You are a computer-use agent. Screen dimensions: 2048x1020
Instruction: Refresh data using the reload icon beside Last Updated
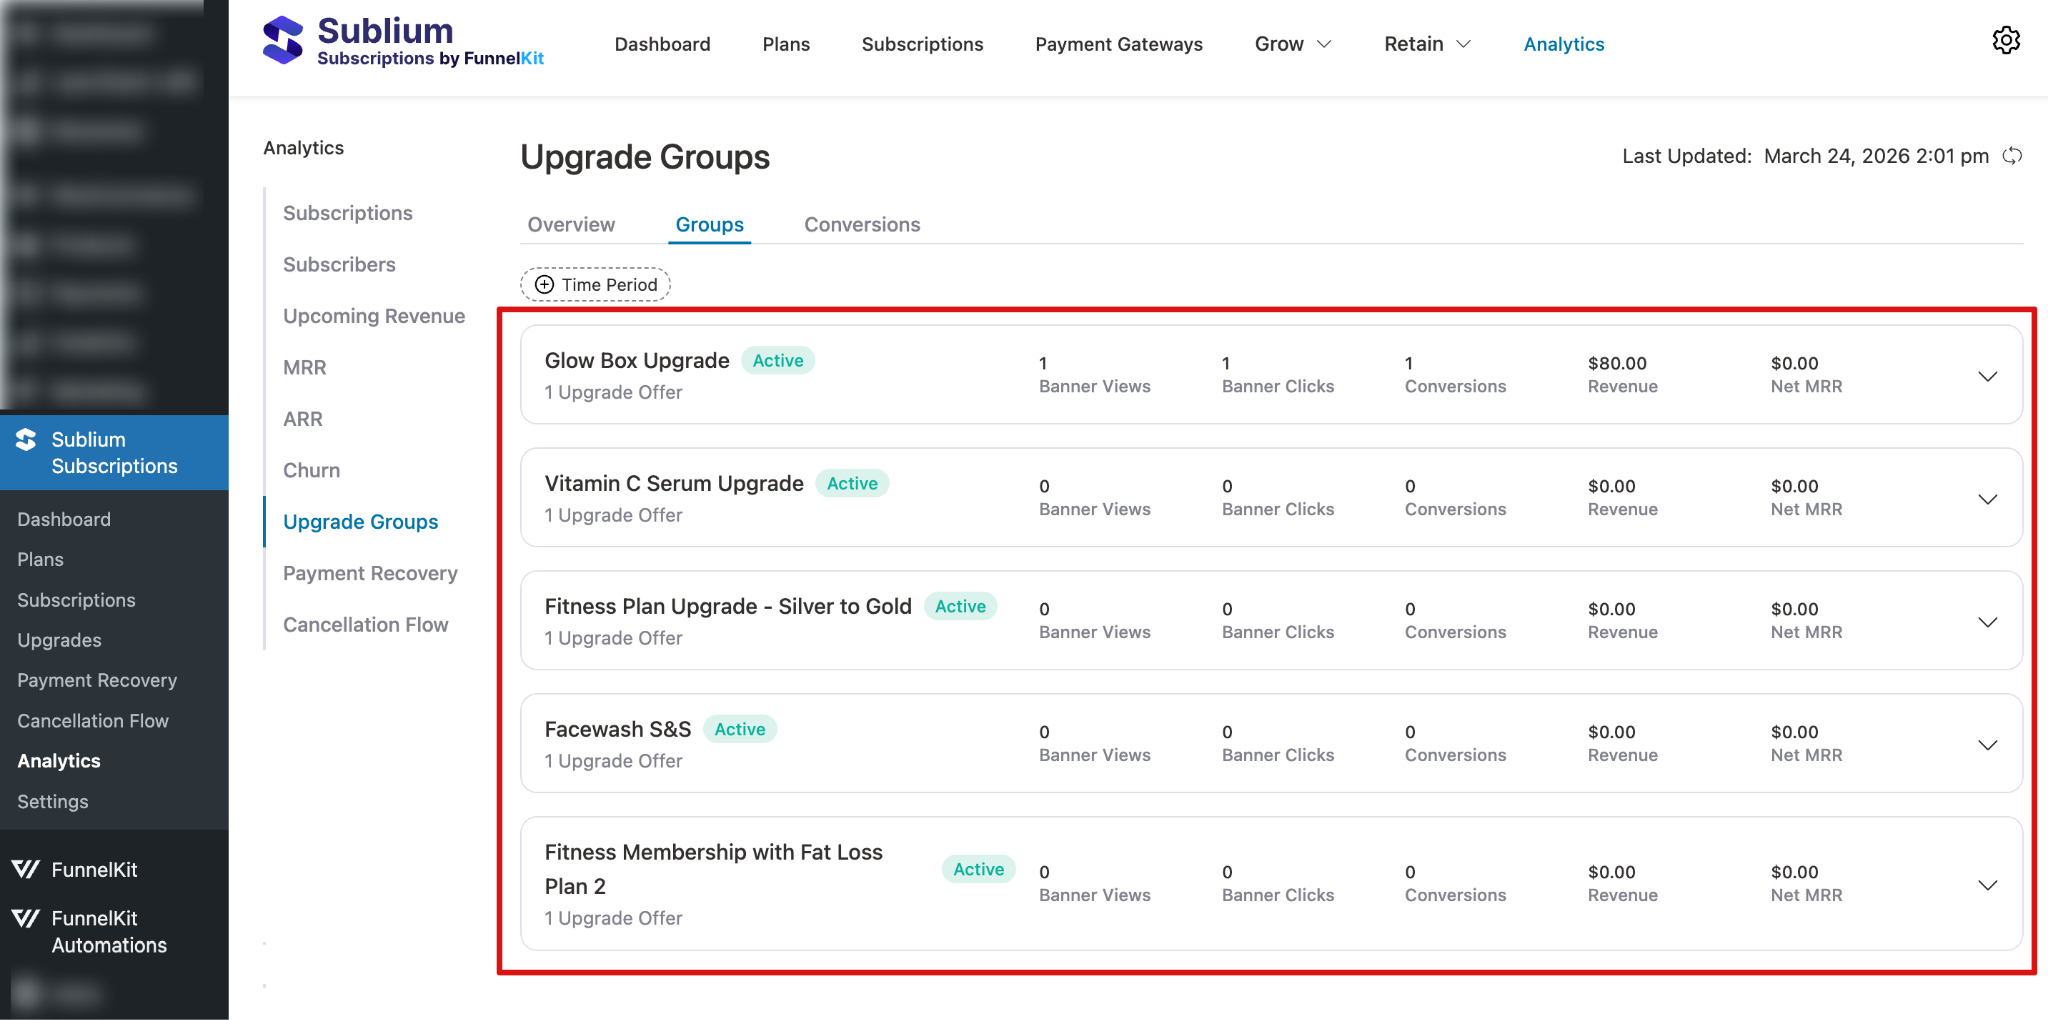[2013, 156]
